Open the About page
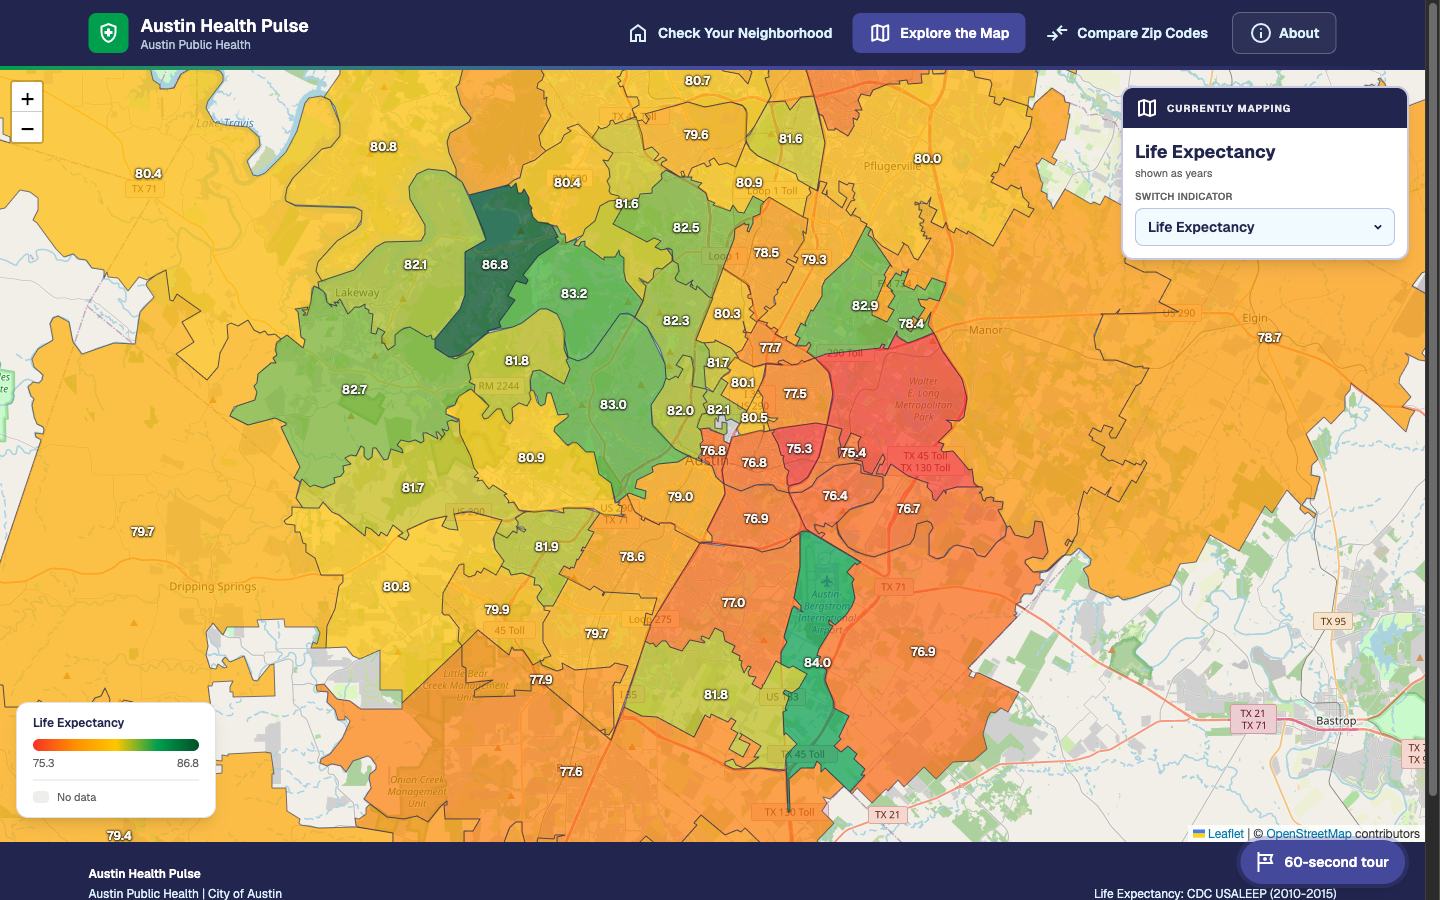1440x900 pixels. tap(1284, 33)
